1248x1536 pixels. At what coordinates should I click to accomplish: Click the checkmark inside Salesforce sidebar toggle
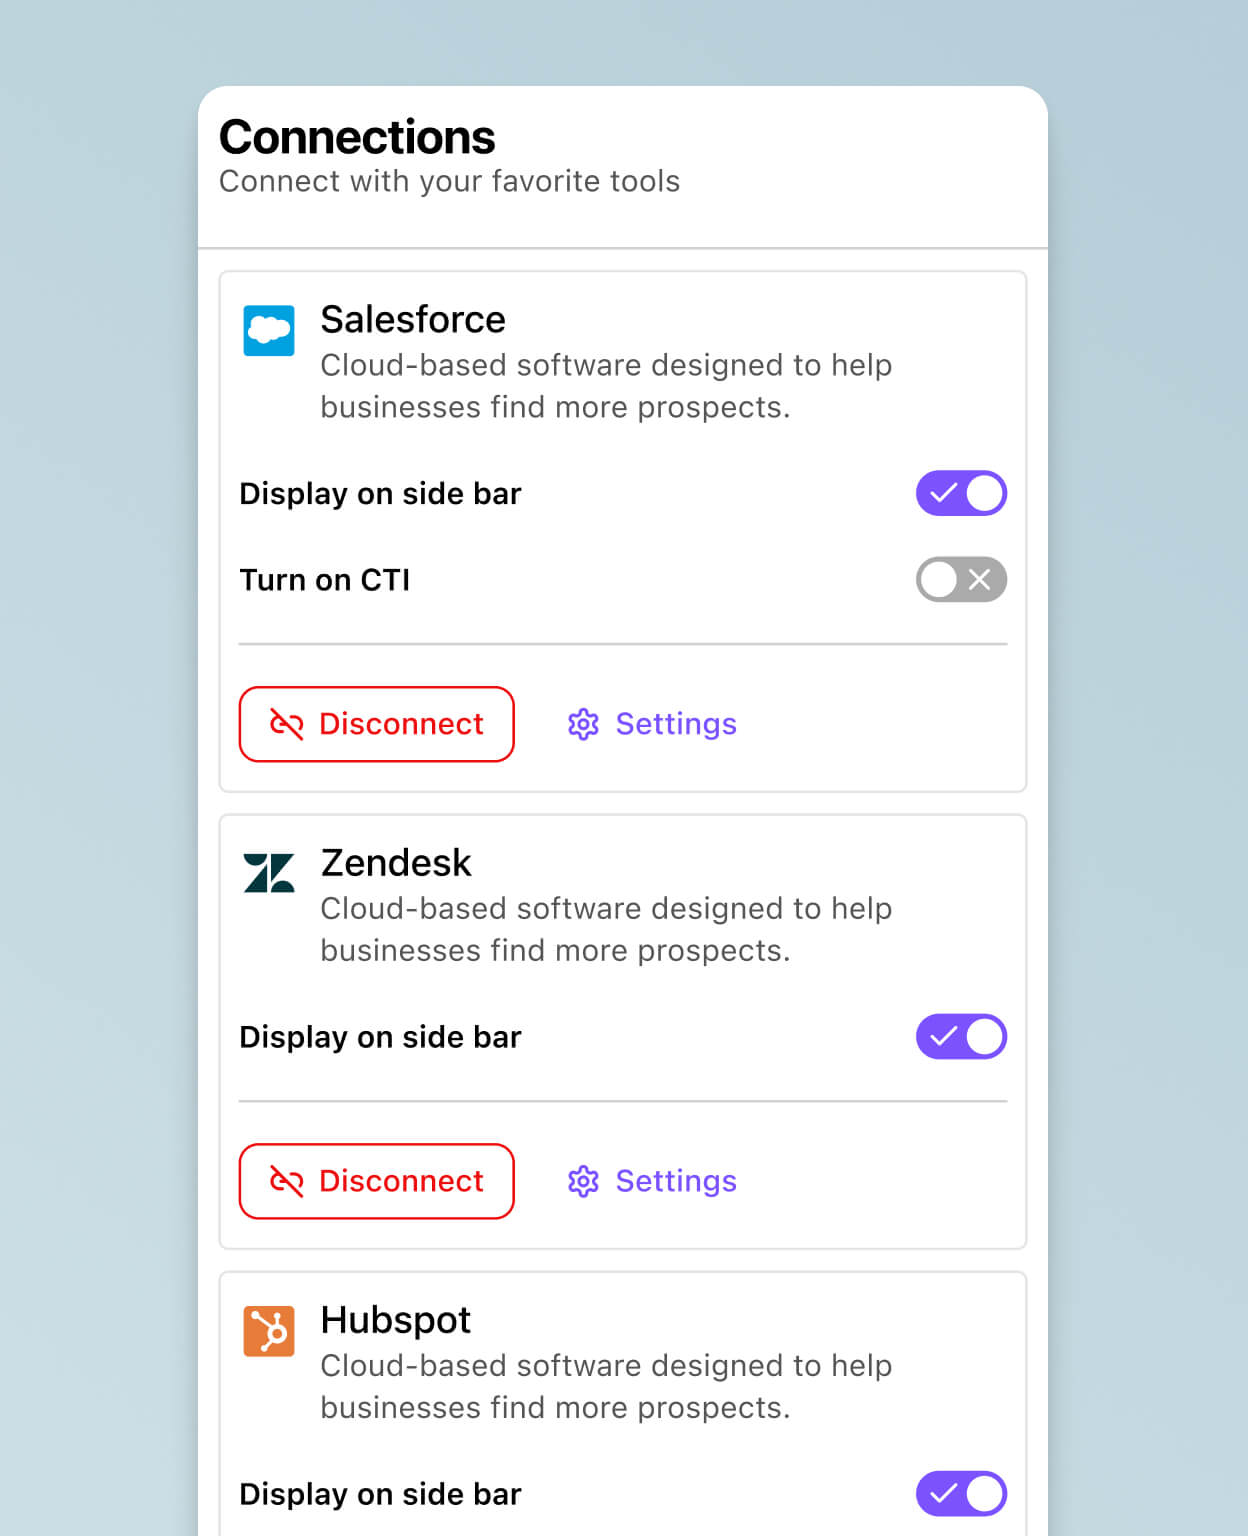click(x=944, y=493)
